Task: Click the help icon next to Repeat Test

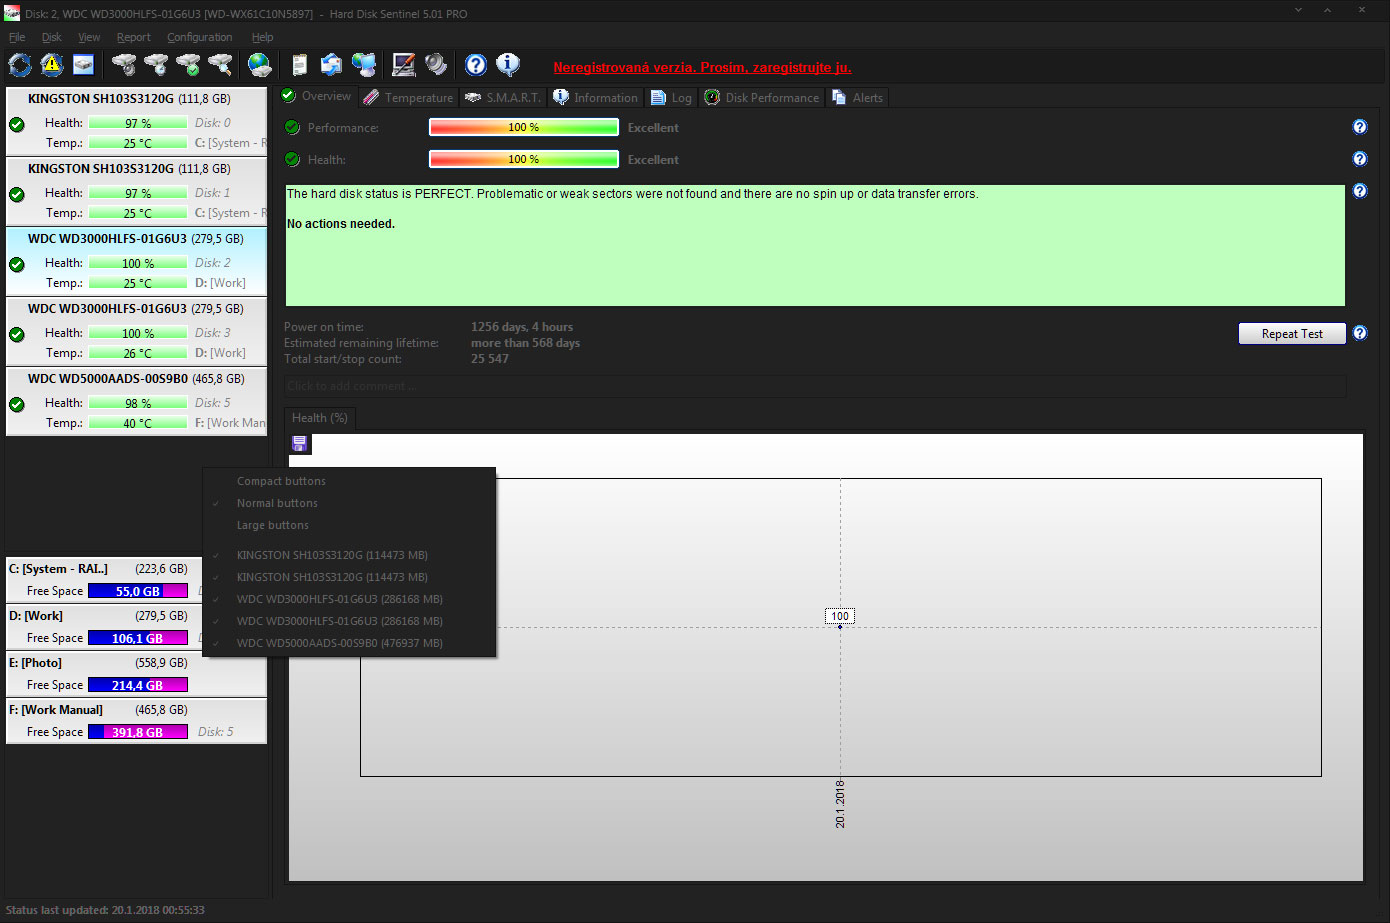Action: click(x=1360, y=333)
